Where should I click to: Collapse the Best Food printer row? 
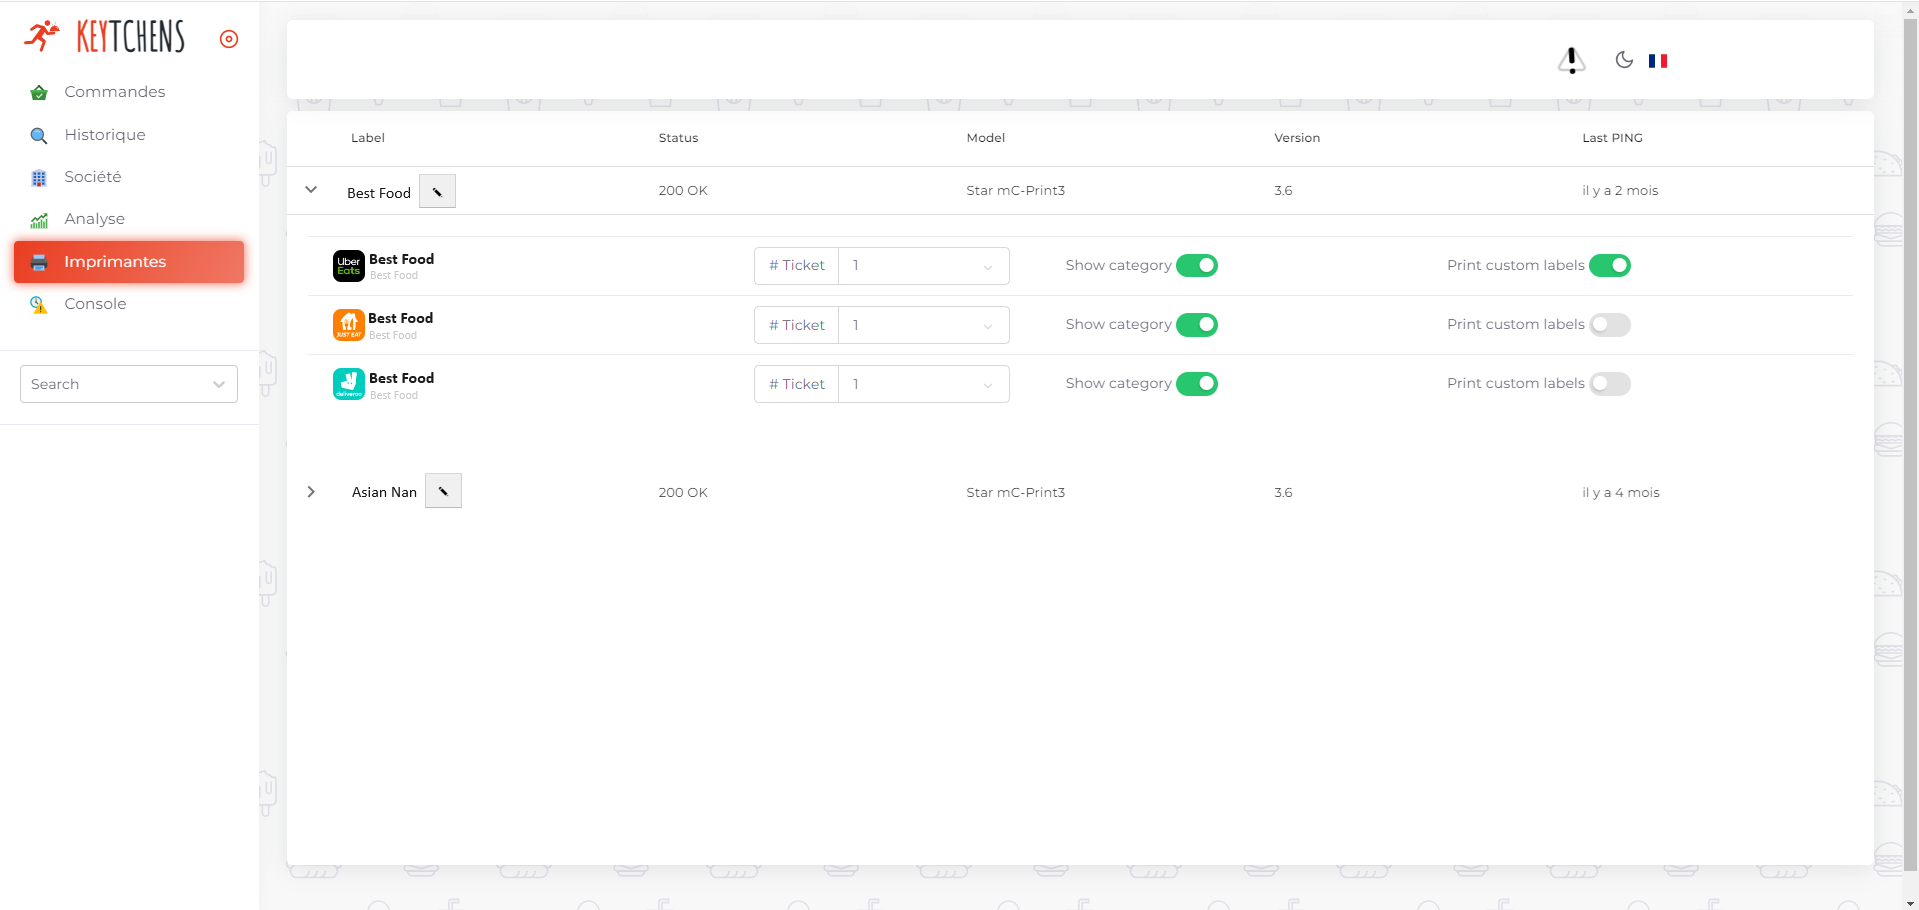(x=311, y=190)
